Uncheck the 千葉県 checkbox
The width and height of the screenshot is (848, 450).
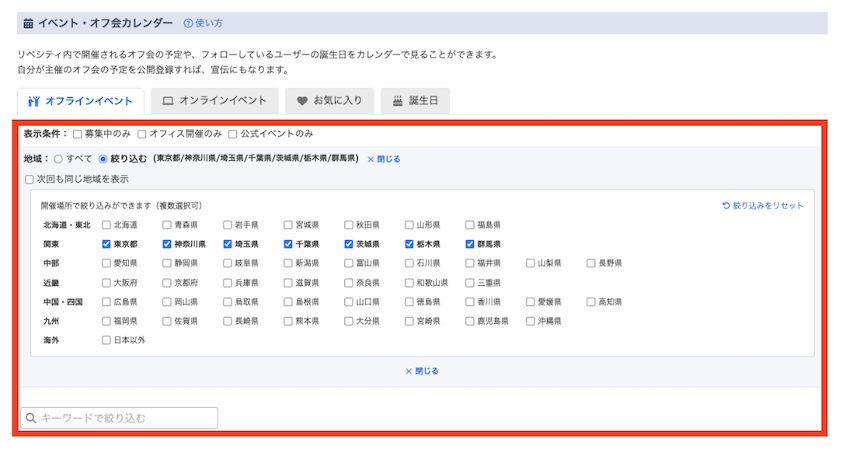288,244
